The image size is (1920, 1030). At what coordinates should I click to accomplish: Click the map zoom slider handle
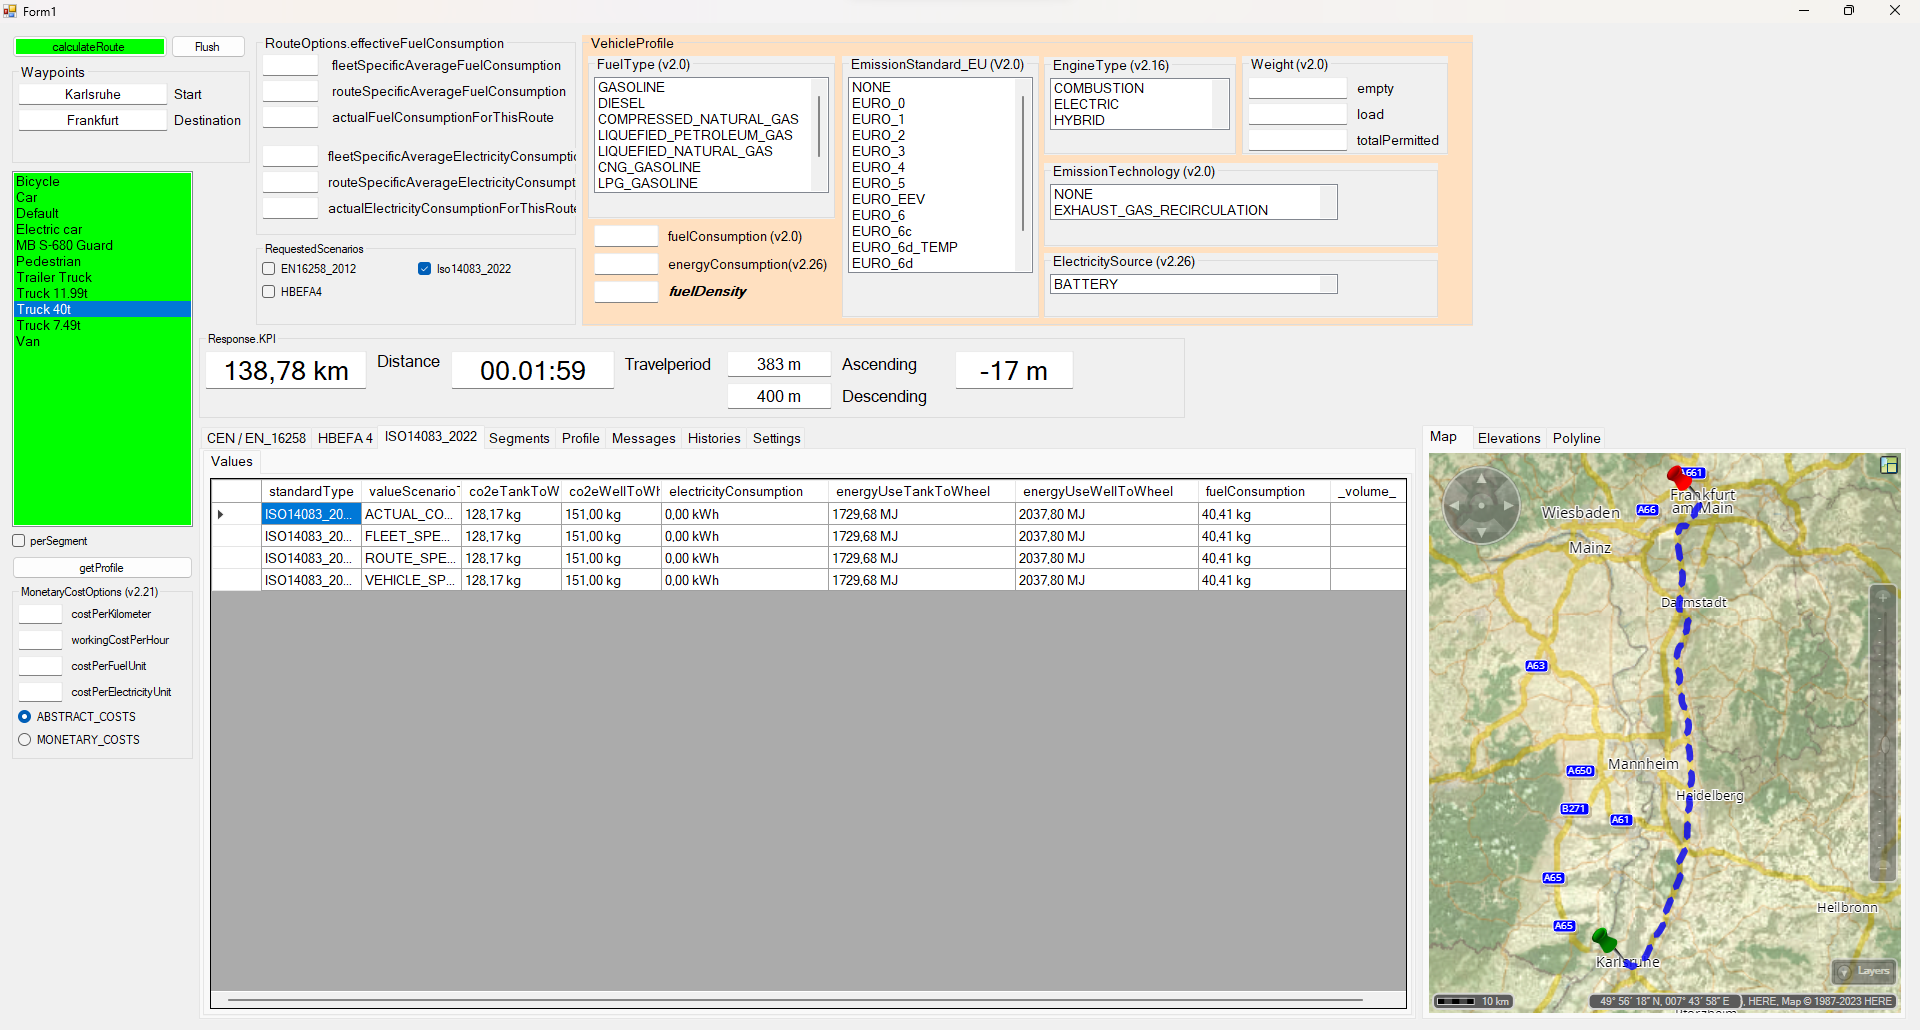1883,745
